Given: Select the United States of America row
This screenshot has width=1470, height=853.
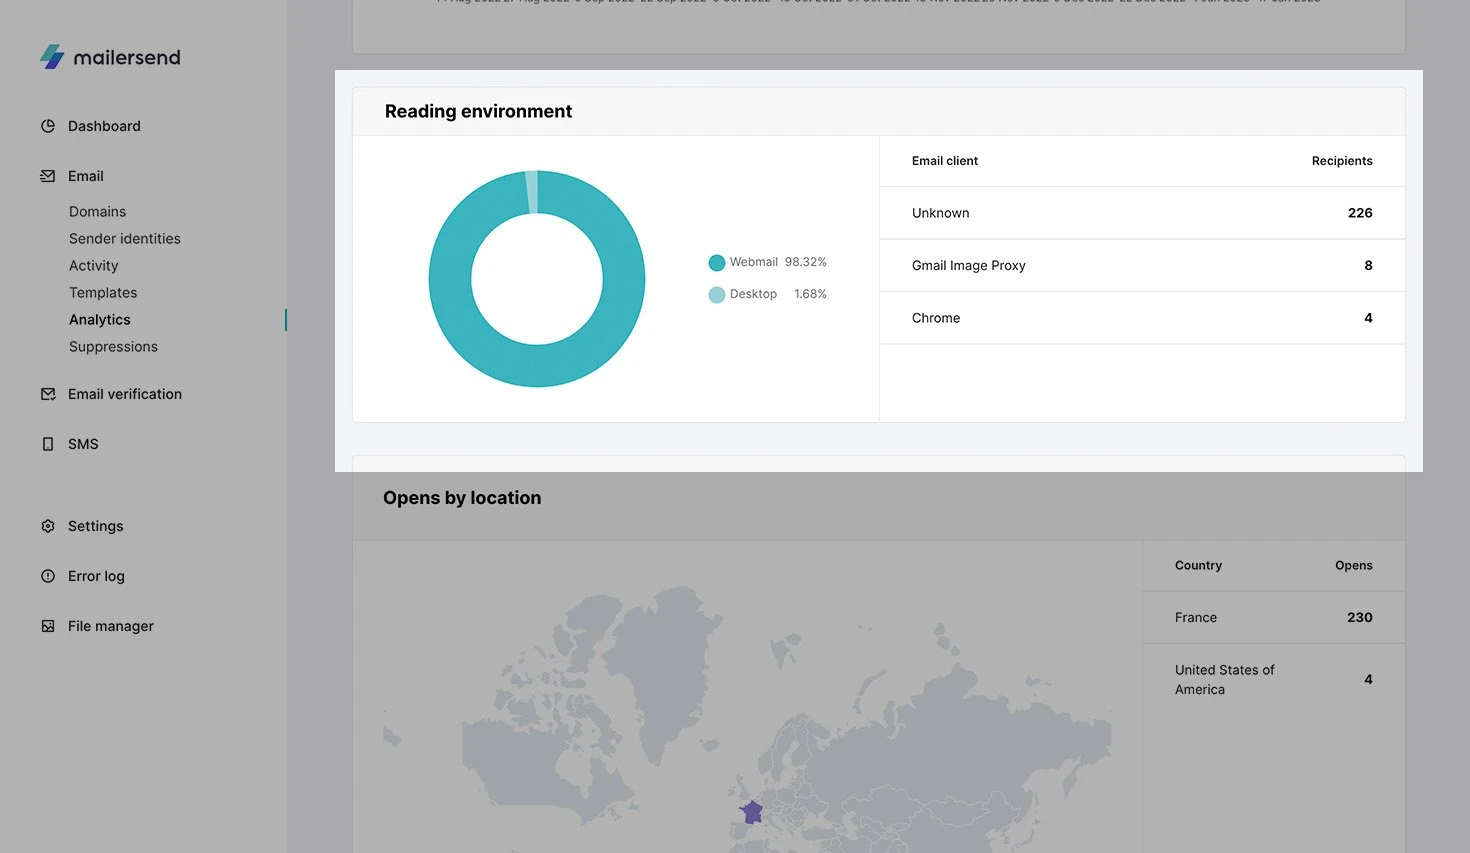Looking at the screenshot, I should (1273, 680).
